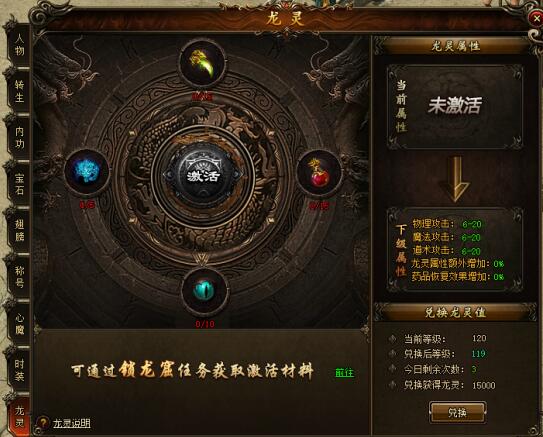Click the golden dragon claw material icon
This screenshot has width=543, height=437.
click(203, 65)
